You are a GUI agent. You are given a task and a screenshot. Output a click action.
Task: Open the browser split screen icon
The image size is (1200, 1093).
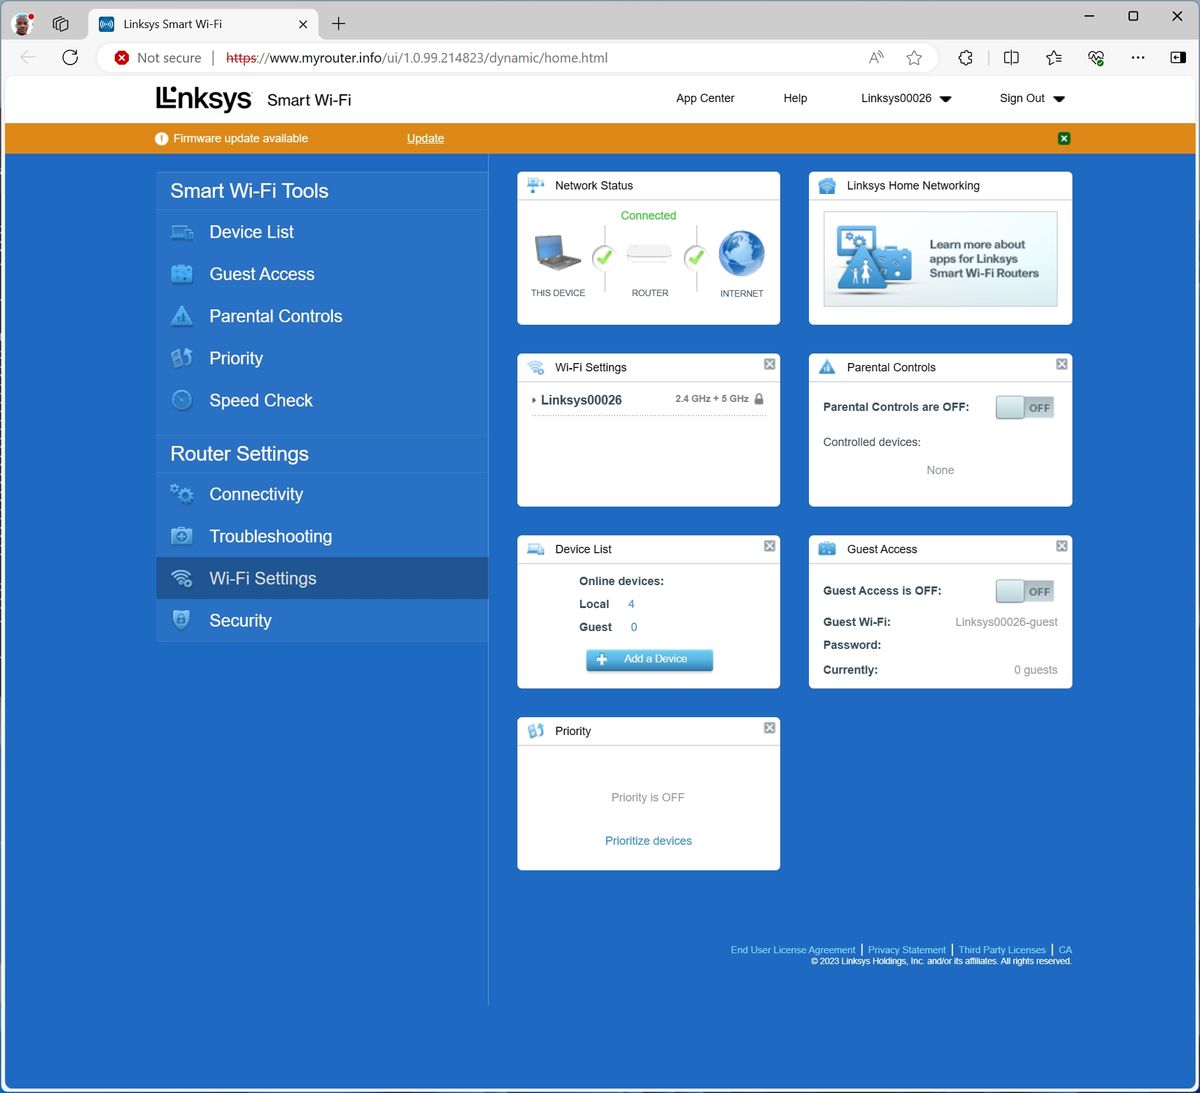1011,58
